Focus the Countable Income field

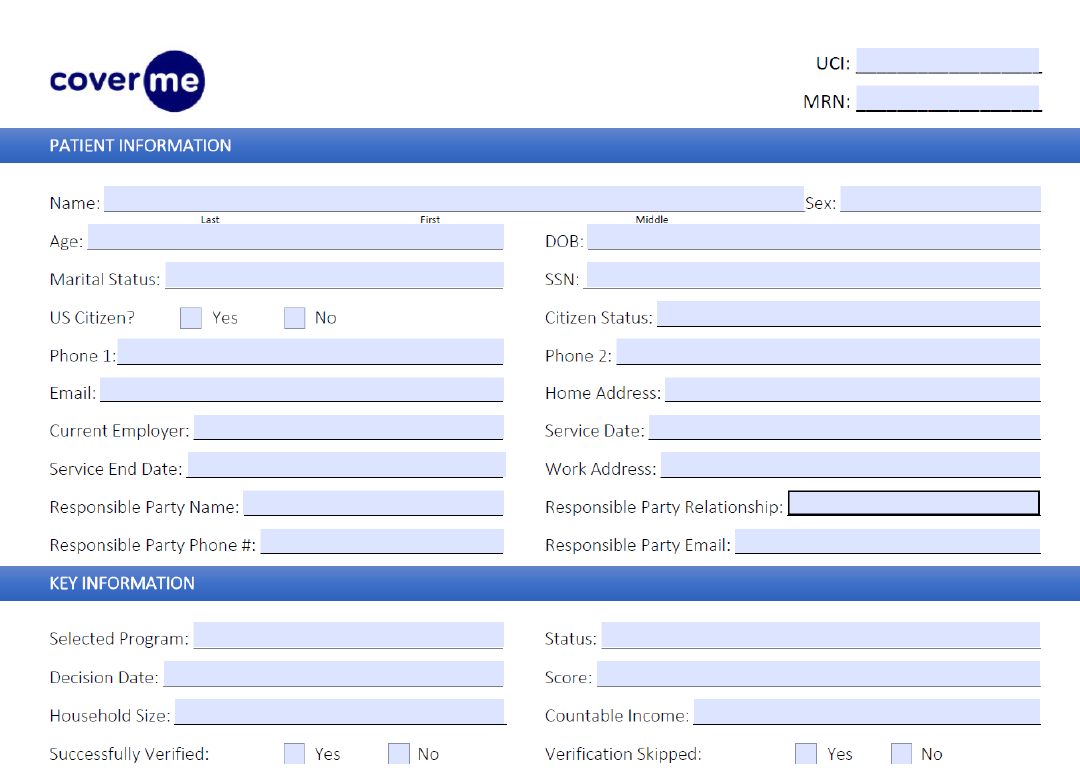click(x=866, y=712)
